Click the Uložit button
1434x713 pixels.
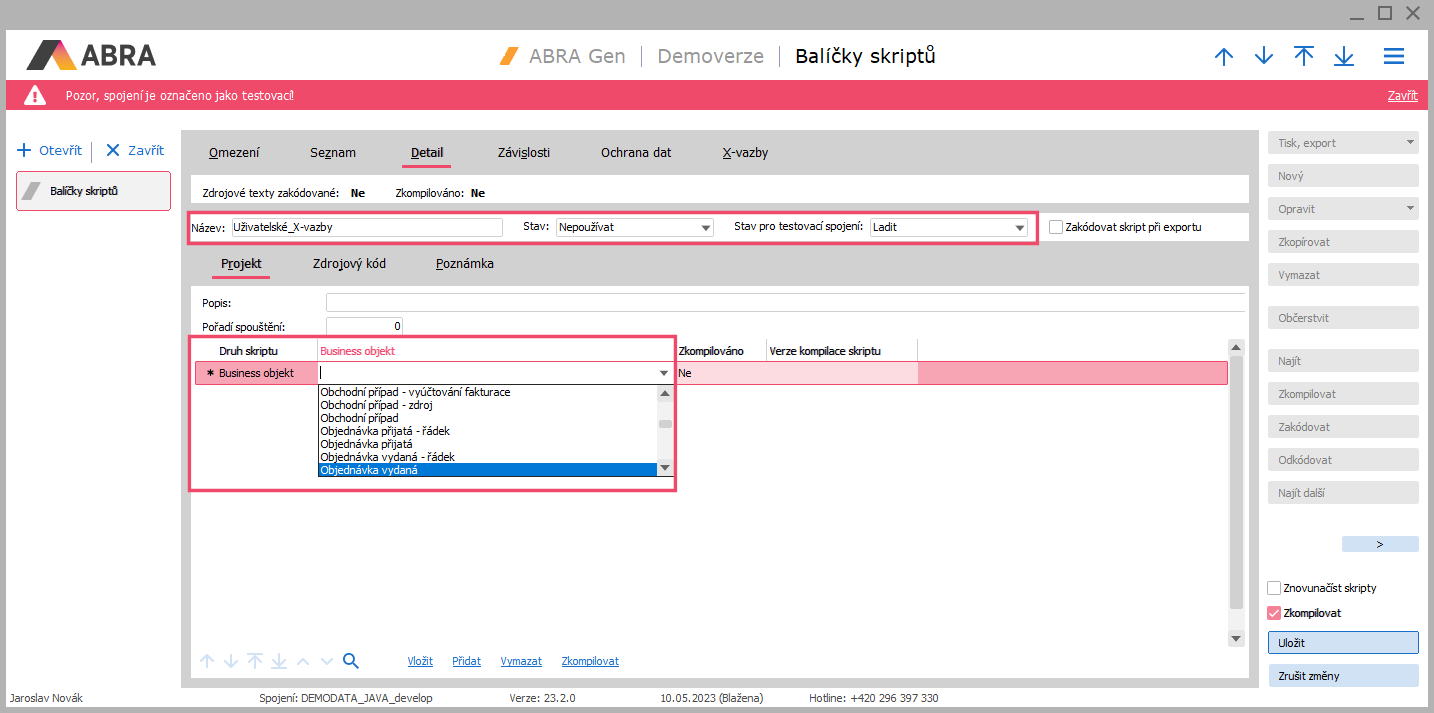(x=1343, y=642)
